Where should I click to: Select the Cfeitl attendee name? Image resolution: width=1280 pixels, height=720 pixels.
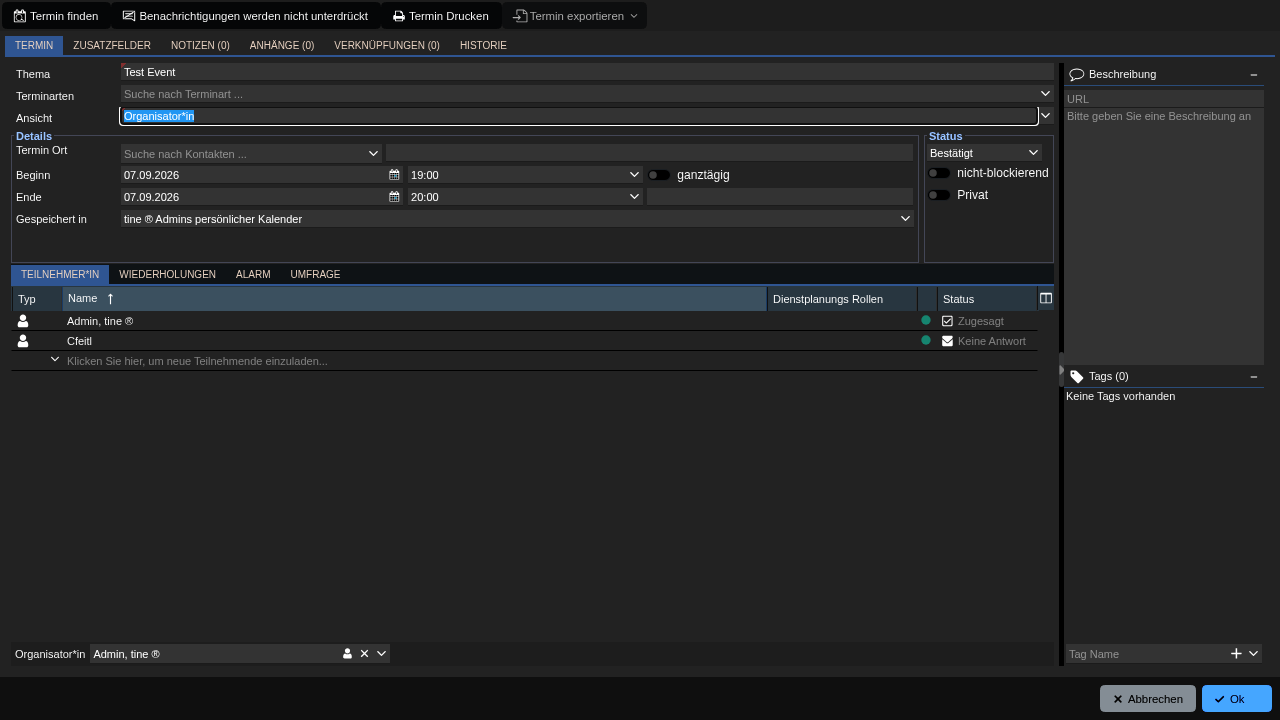coord(79,341)
